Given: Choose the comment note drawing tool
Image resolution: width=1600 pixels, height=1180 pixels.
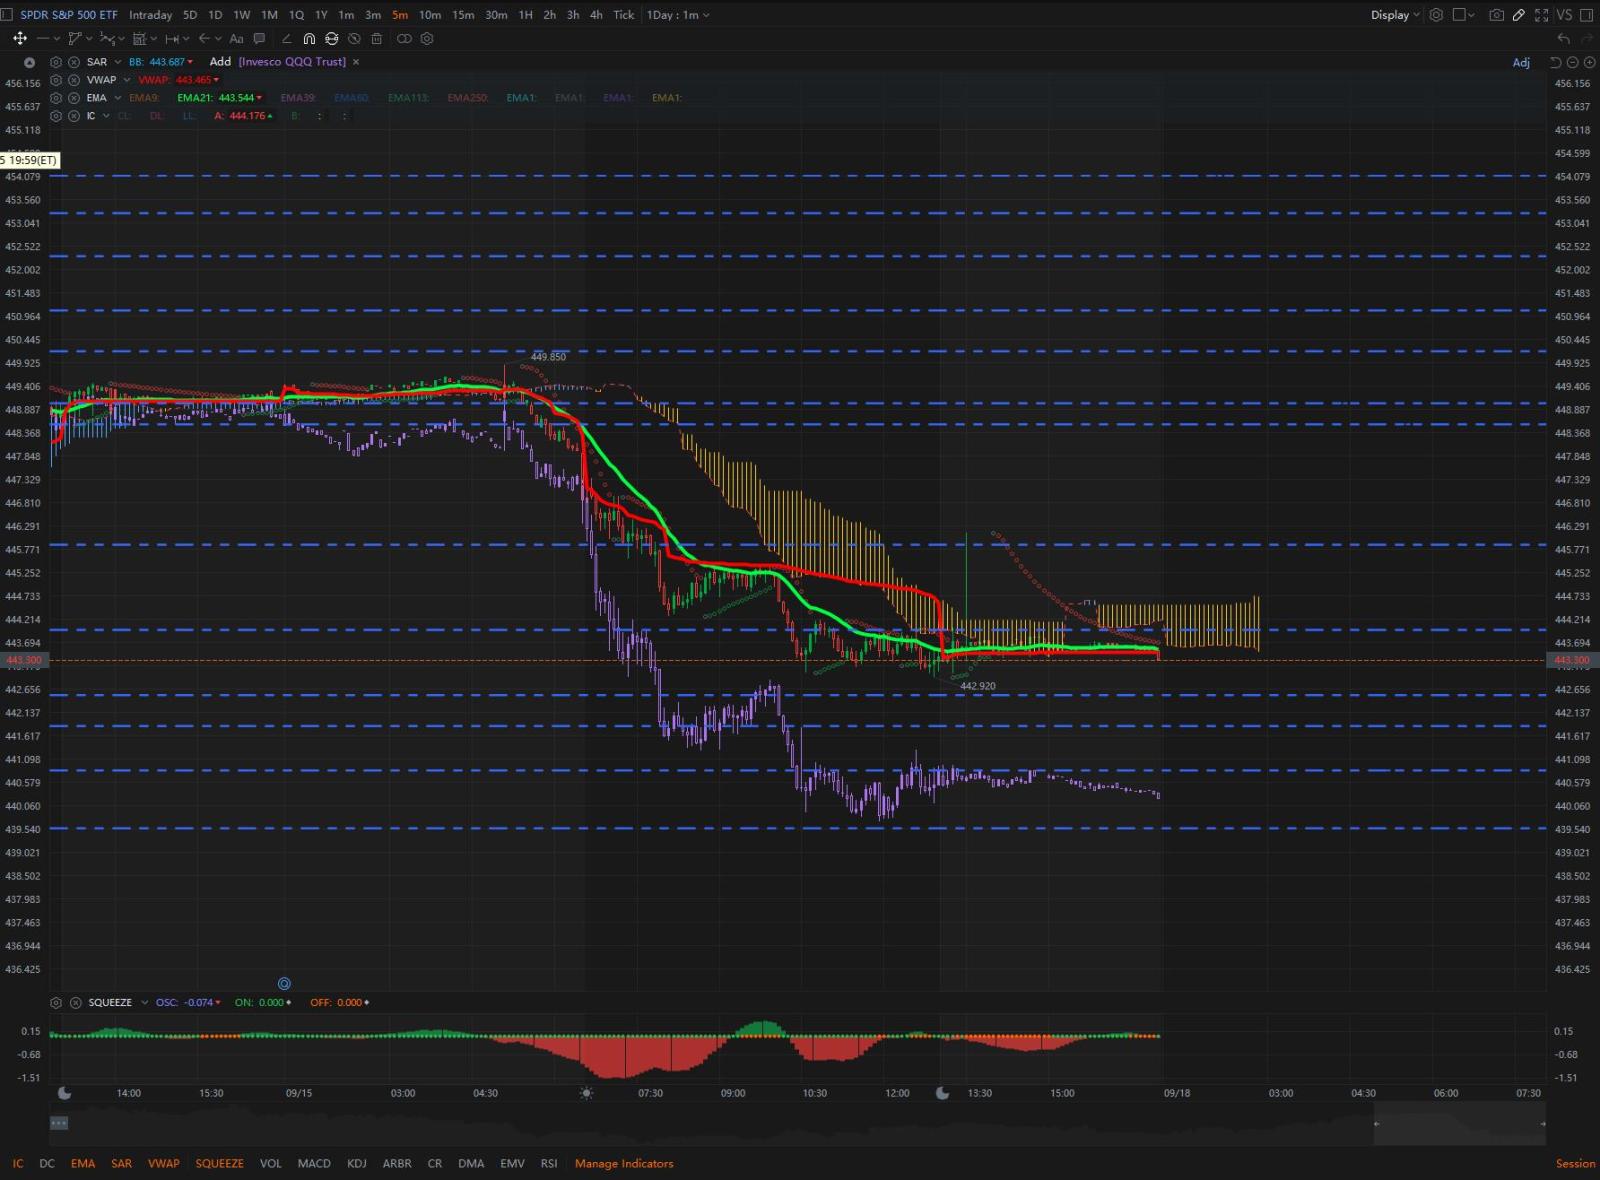Looking at the screenshot, I should pos(259,38).
